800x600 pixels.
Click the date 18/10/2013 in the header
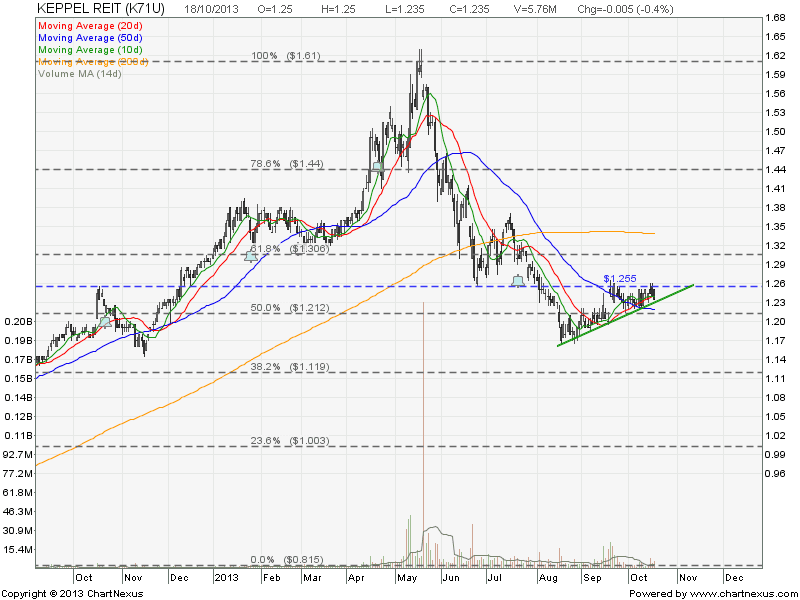[211, 9]
